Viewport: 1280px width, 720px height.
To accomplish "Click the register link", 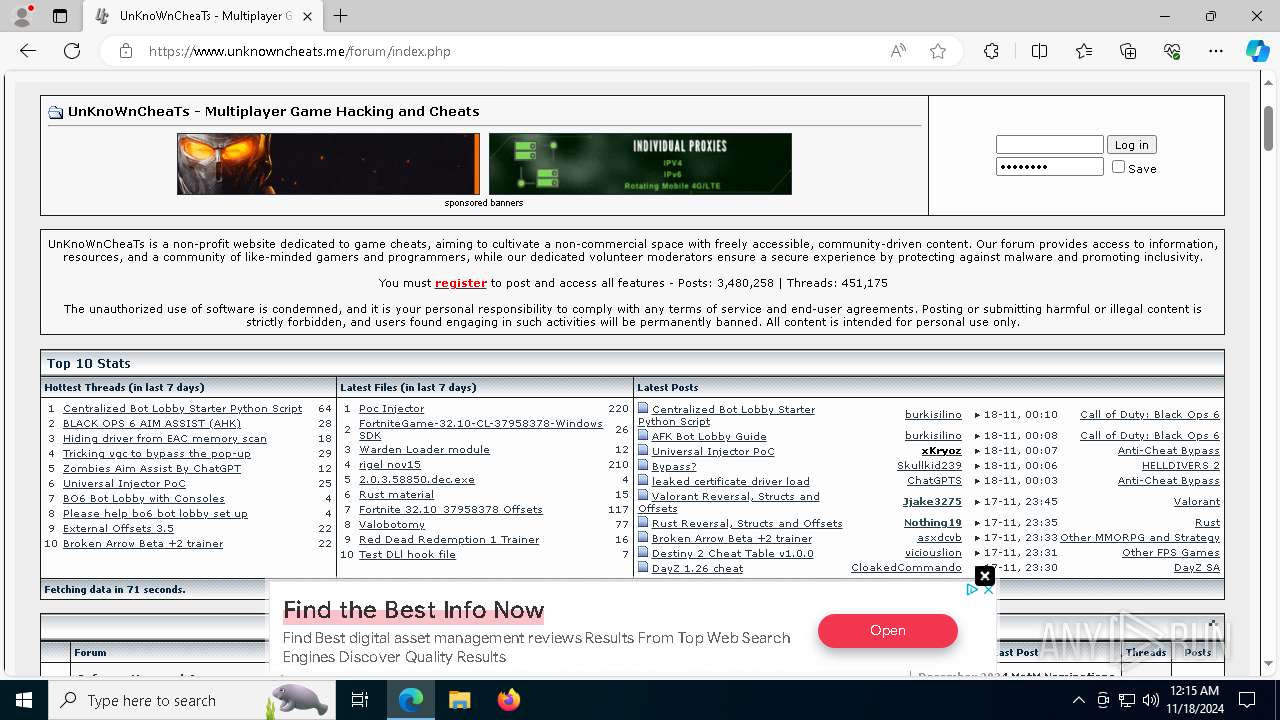I will (461, 283).
